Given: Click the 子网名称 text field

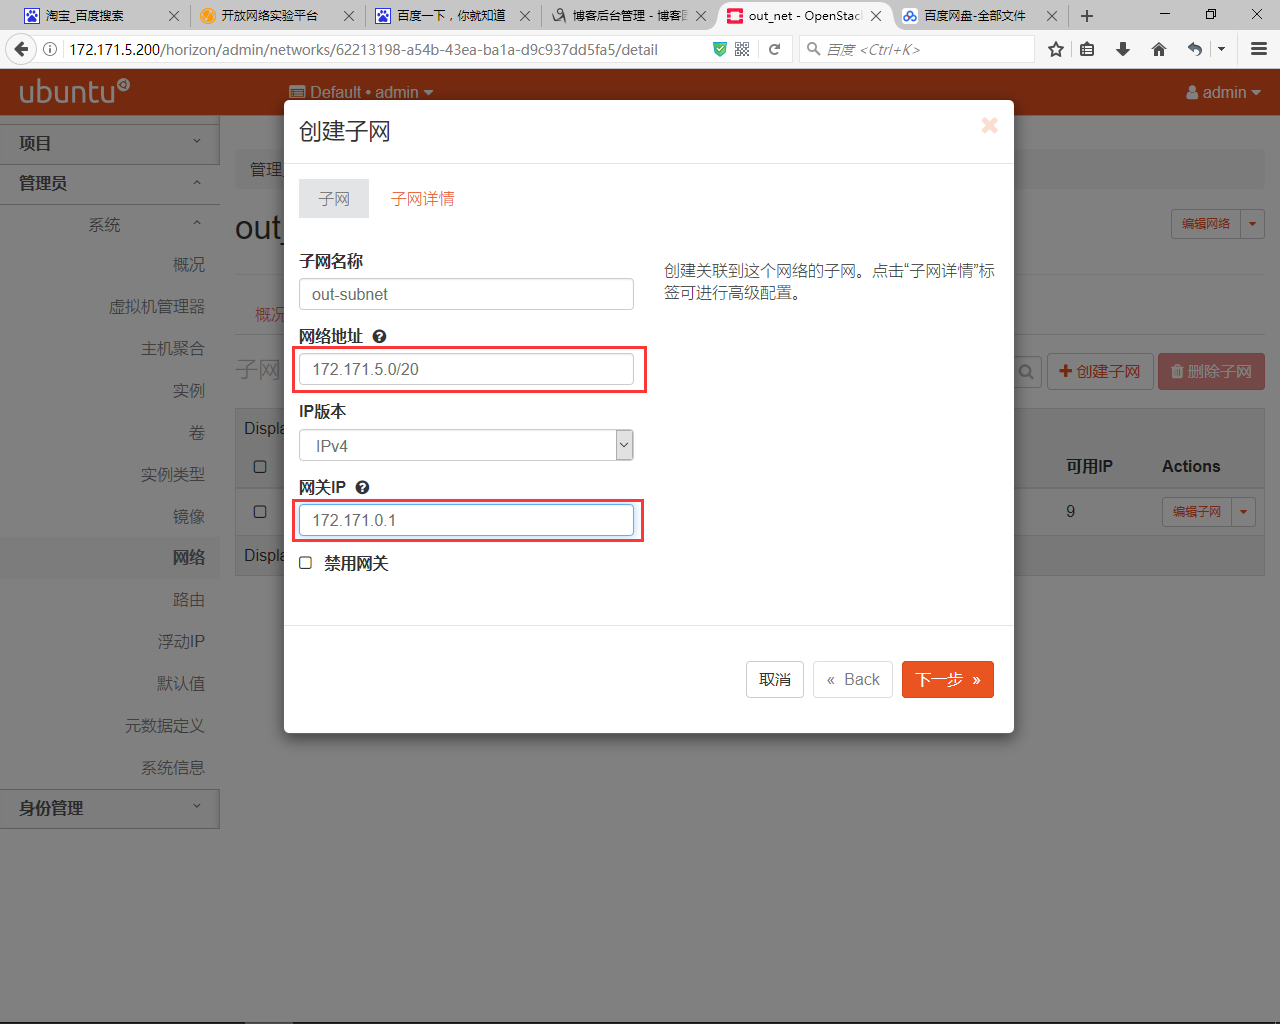Looking at the screenshot, I should coord(466,294).
